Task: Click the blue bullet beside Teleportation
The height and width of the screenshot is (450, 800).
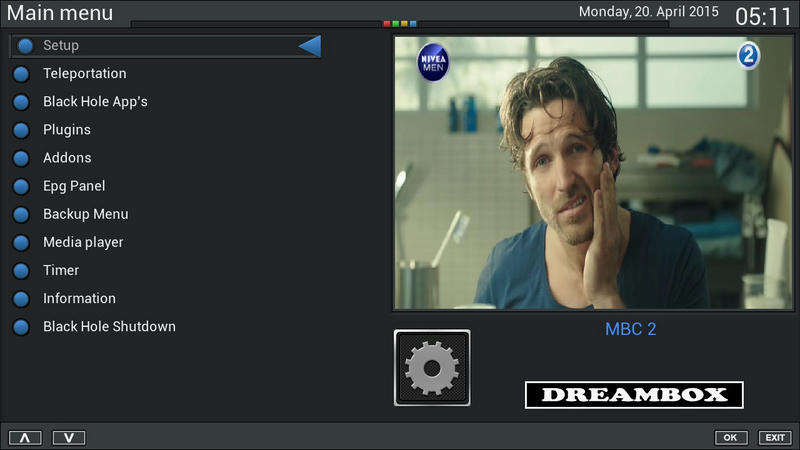Action: coord(21,74)
